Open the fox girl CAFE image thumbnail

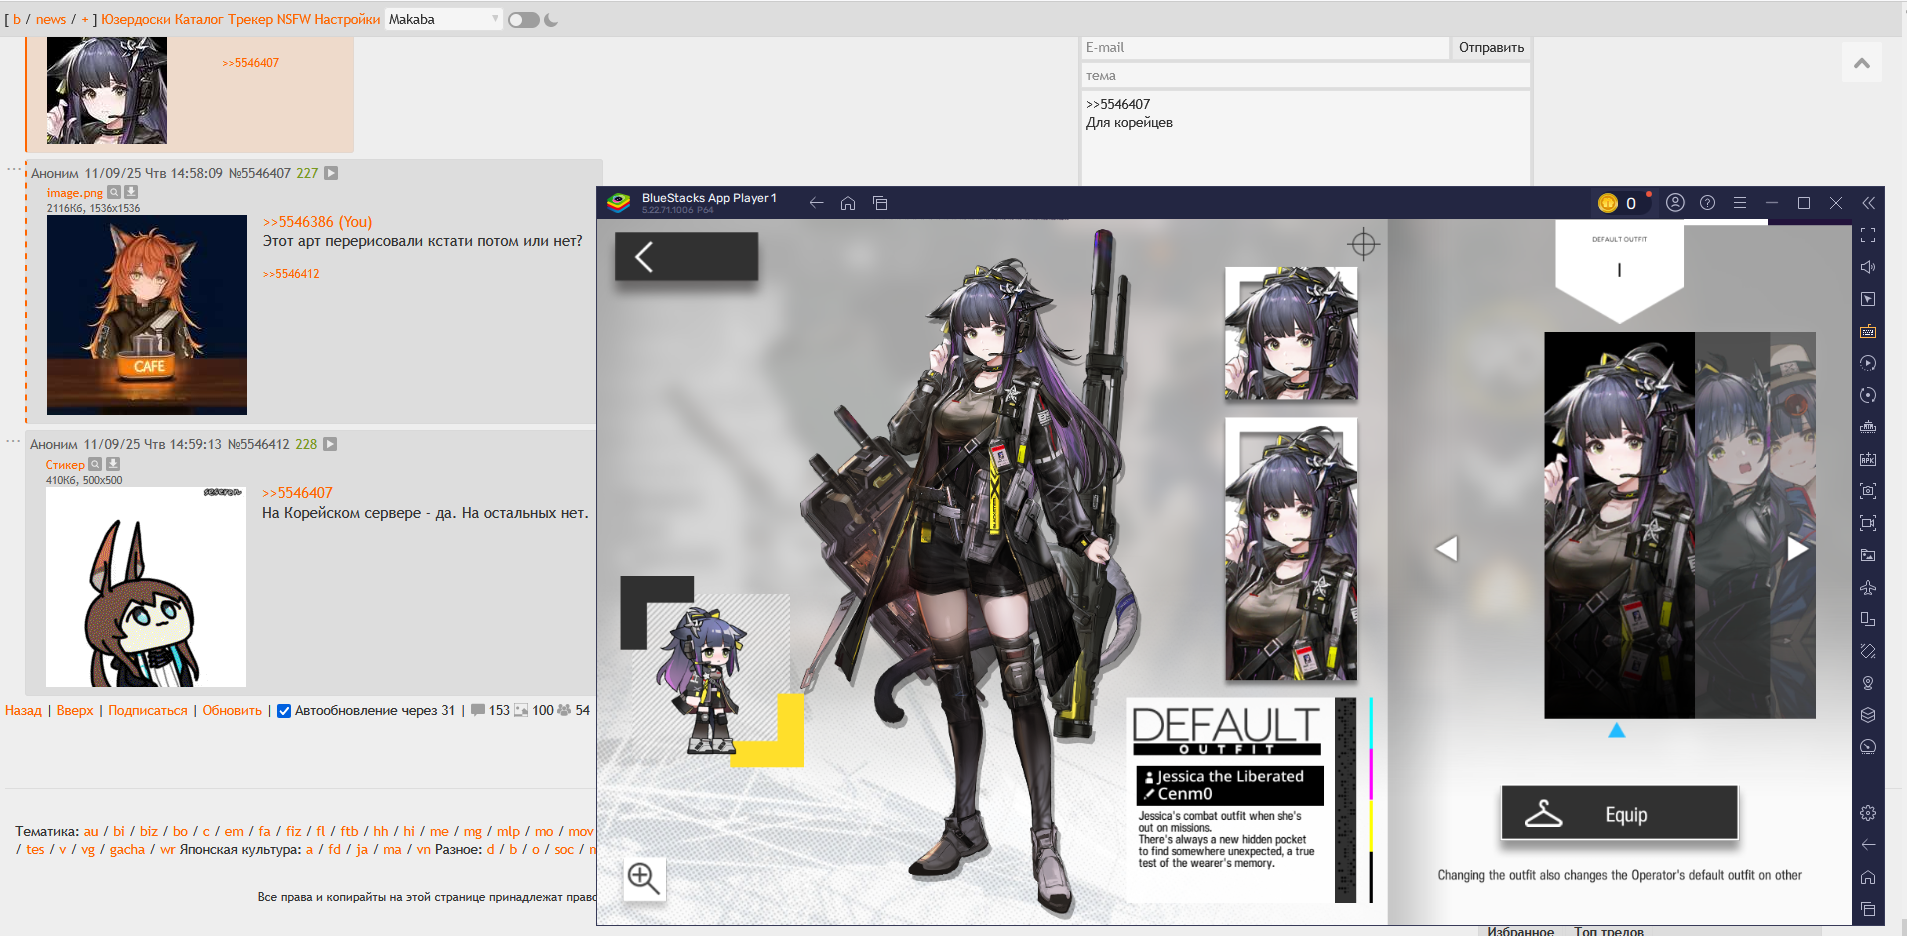[x=147, y=315]
